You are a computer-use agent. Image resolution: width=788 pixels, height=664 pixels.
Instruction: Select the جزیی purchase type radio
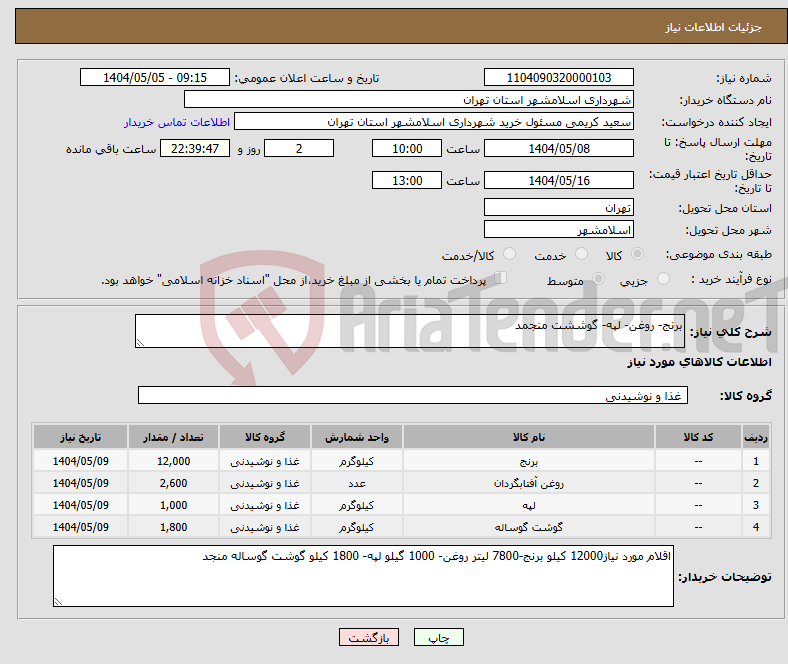click(663, 278)
